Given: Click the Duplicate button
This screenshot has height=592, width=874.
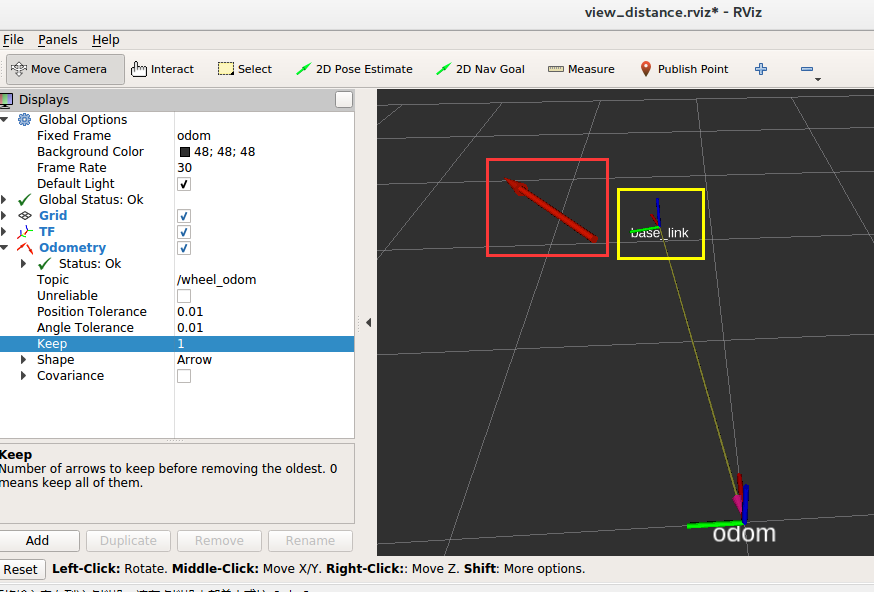Looking at the screenshot, I should pyautogui.click(x=128, y=541).
